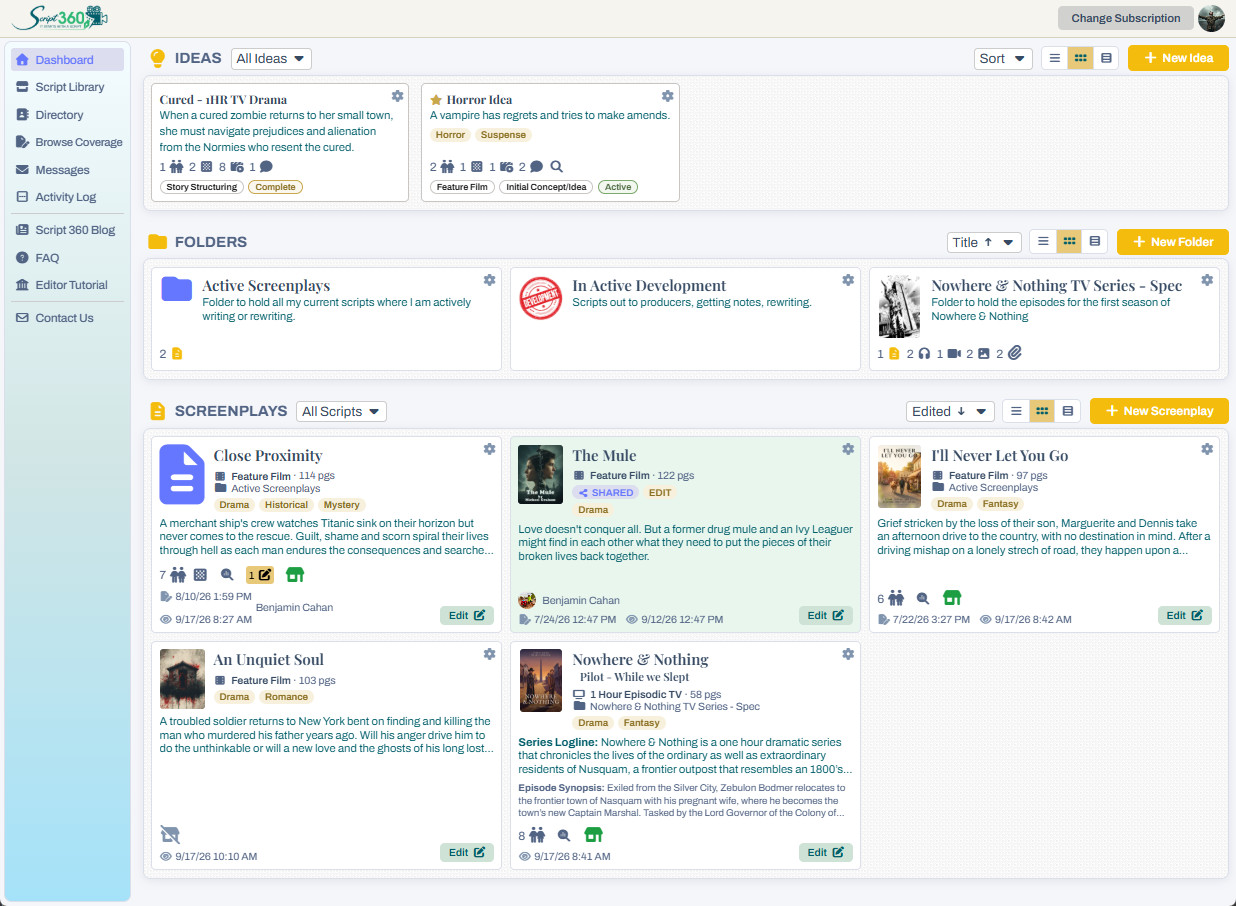Open Editor Tutorial in the sidebar

click(x=68, y=285)
